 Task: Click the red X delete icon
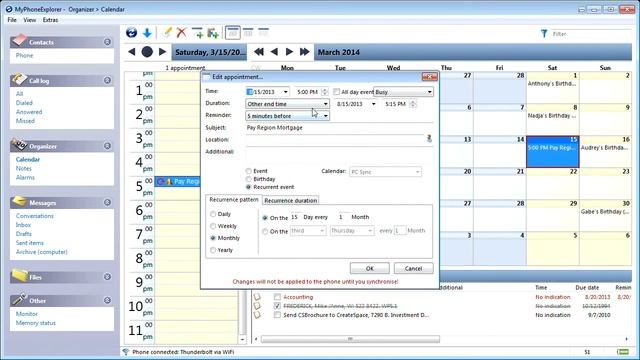tap(182, 33)
